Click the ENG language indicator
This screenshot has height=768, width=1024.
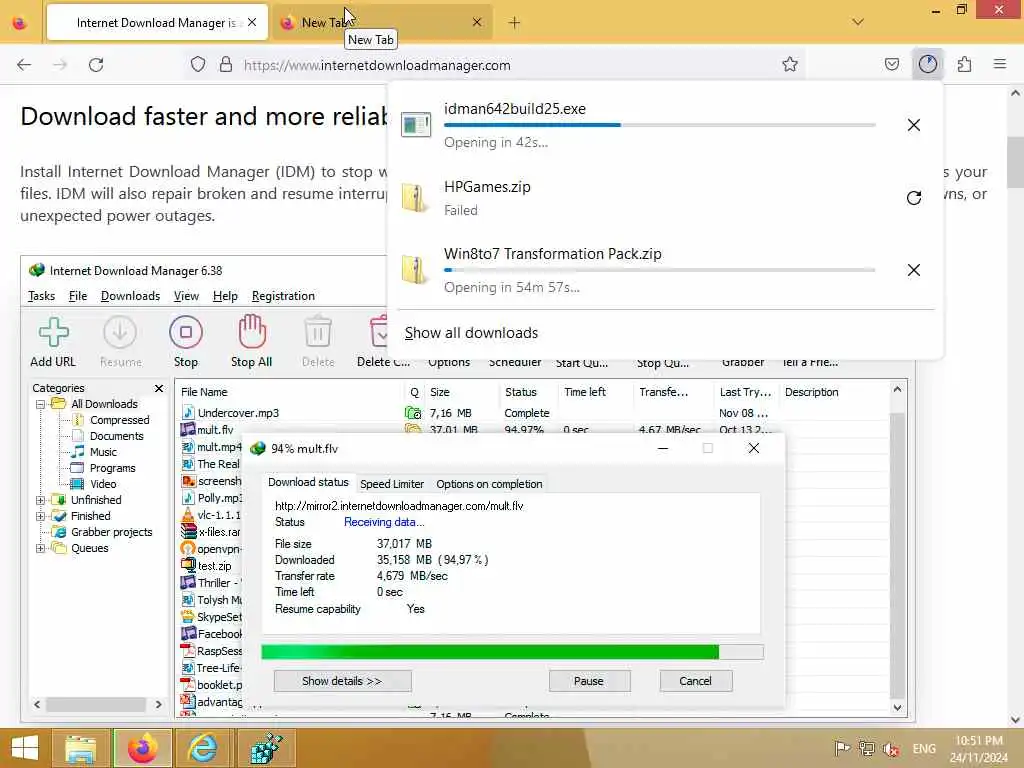[923, 749]
